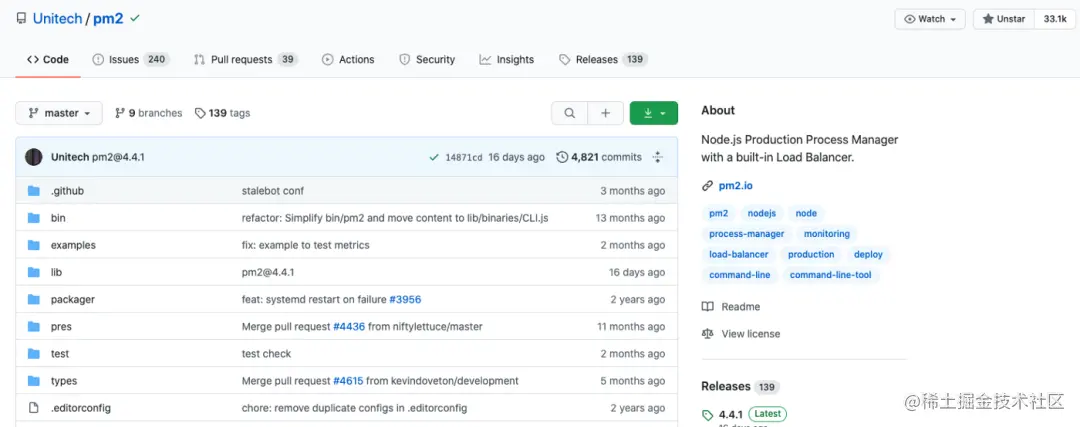
Task: Open the pm2 repository name link
Action: (x=108, y=19)
